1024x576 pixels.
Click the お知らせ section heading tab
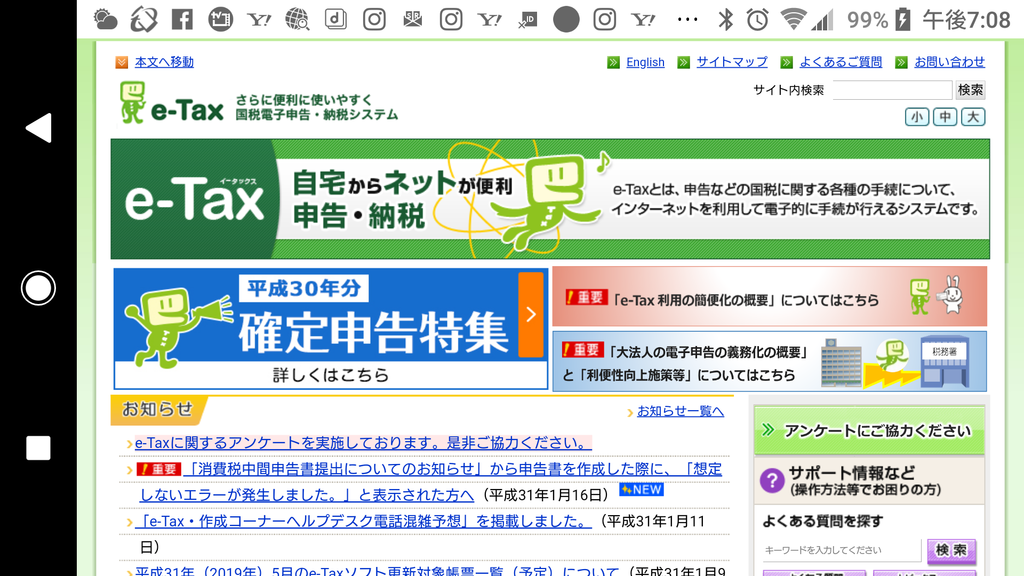coord(159,409)
